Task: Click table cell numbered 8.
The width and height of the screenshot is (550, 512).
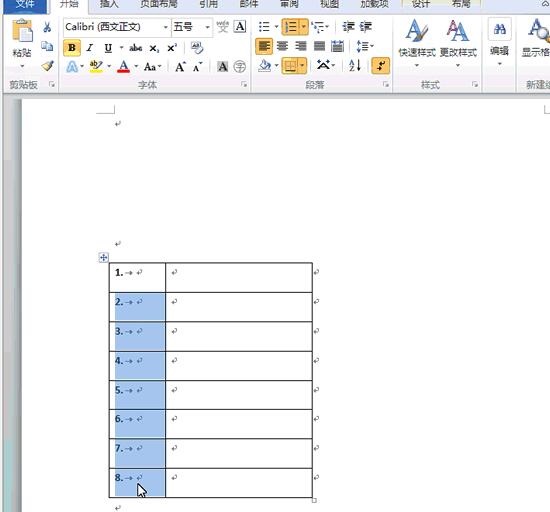Action: coord(137,483)
